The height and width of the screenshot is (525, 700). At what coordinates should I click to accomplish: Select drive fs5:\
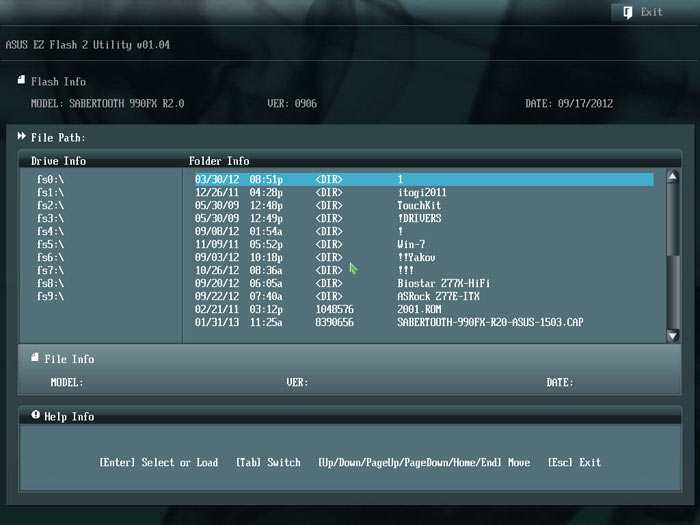coord(50,244)
